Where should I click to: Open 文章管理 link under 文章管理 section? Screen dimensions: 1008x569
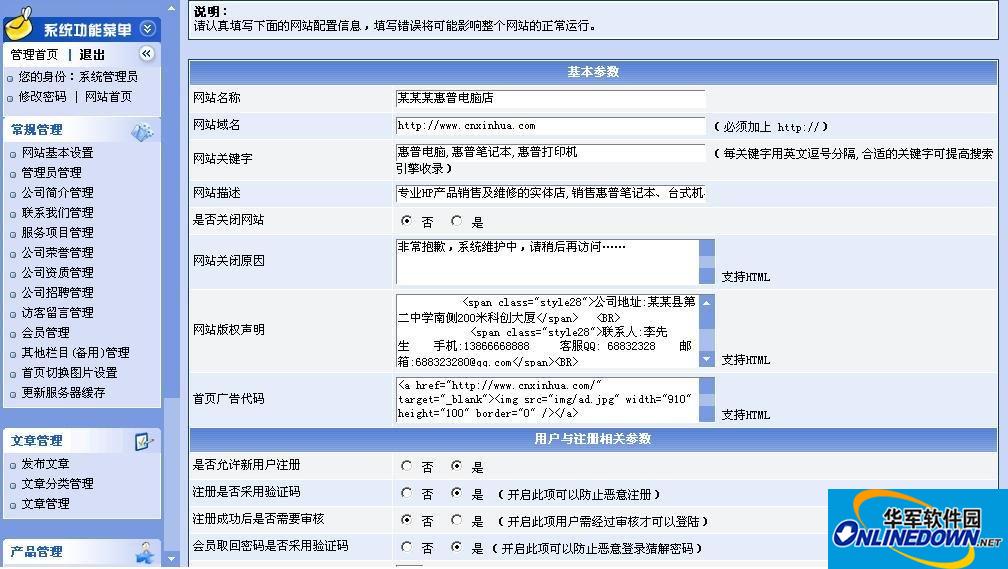[46, 503]
